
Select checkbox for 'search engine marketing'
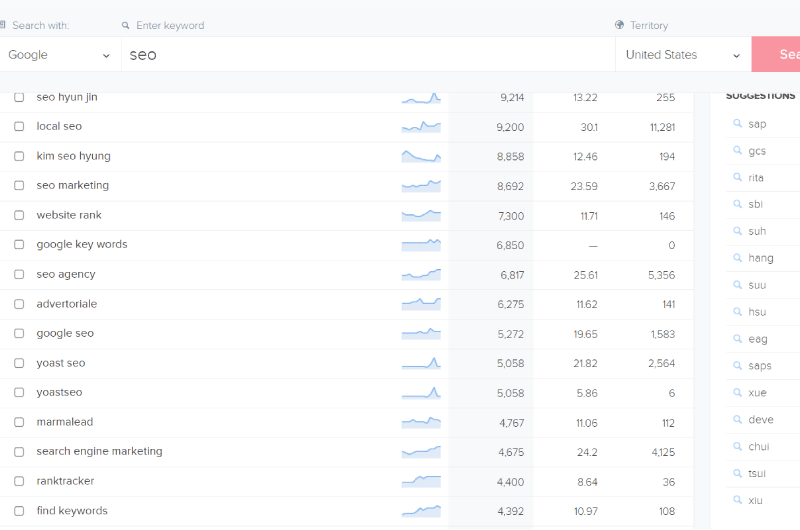click(19, 452)
